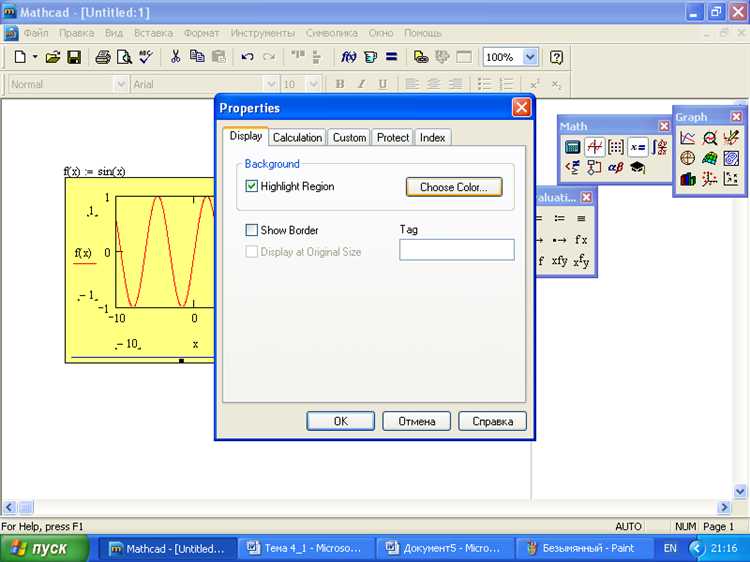This screenshot has height=562, width=750.
Task: Click the Evaluation x= icon in Math palette
Action: (x=638, y=147)
